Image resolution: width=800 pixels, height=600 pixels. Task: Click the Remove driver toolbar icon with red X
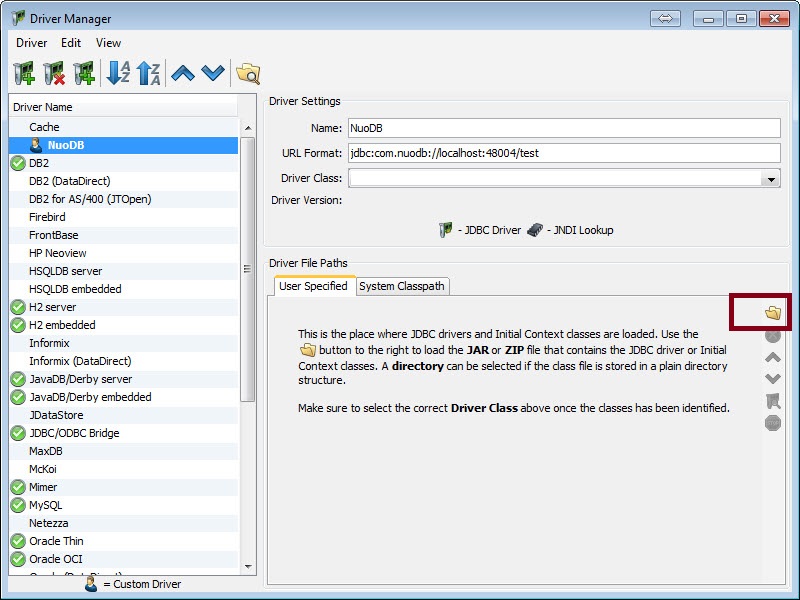54,73
